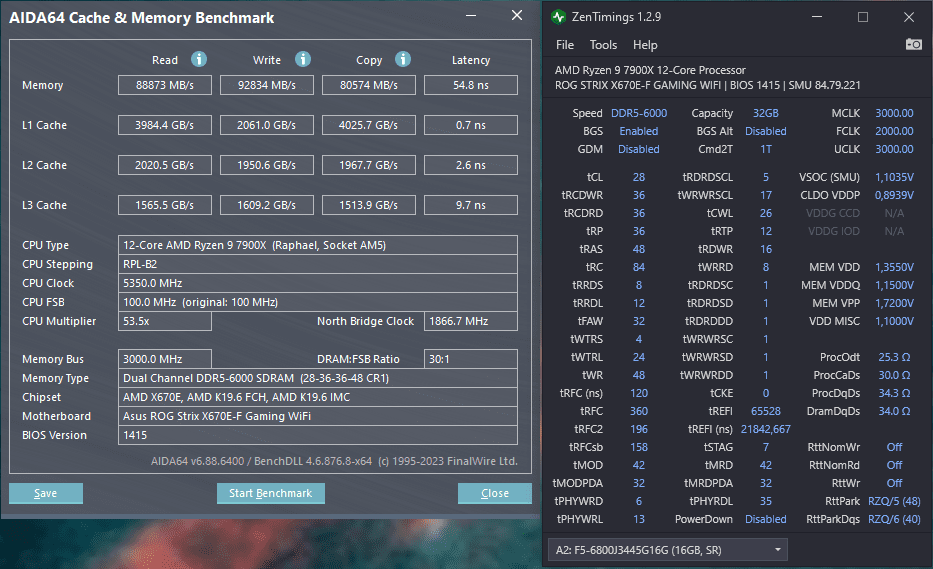Click the AMD Ryzen 9 7900X processor name in ZenTimings
Viewport: 933px width, 569px height.
coord(650,70)
